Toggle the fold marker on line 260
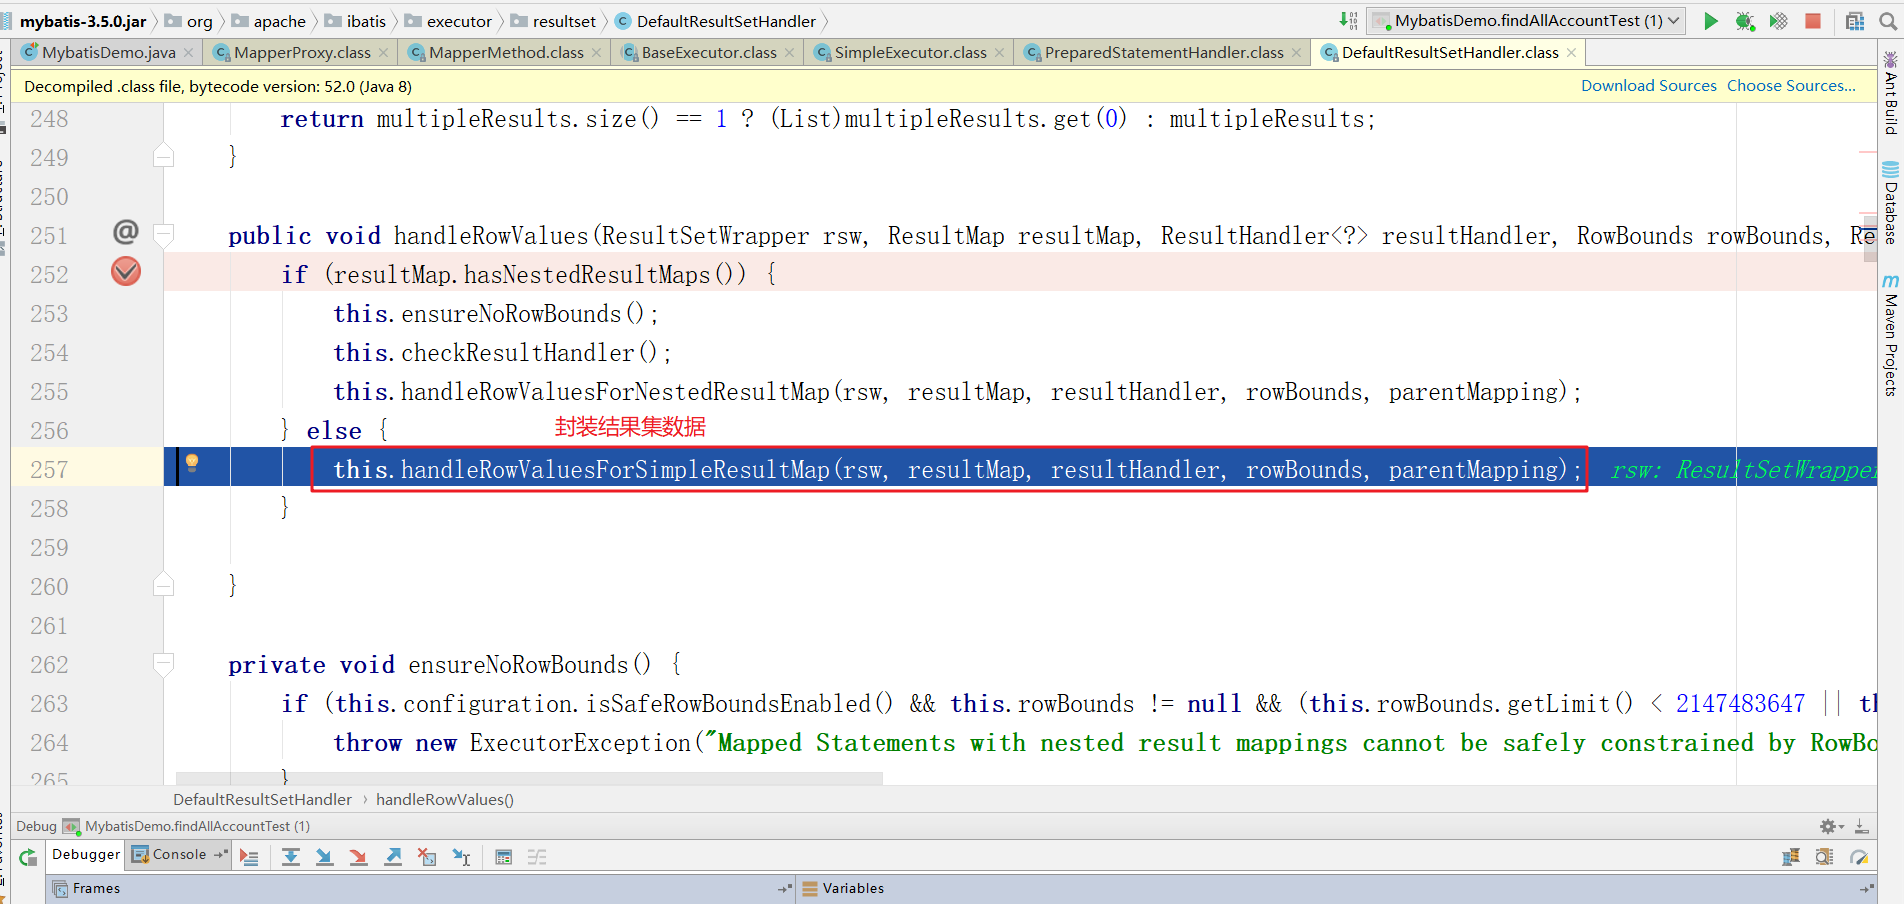The height and width of the screenshot is (904, 1904). pos(163,585)
